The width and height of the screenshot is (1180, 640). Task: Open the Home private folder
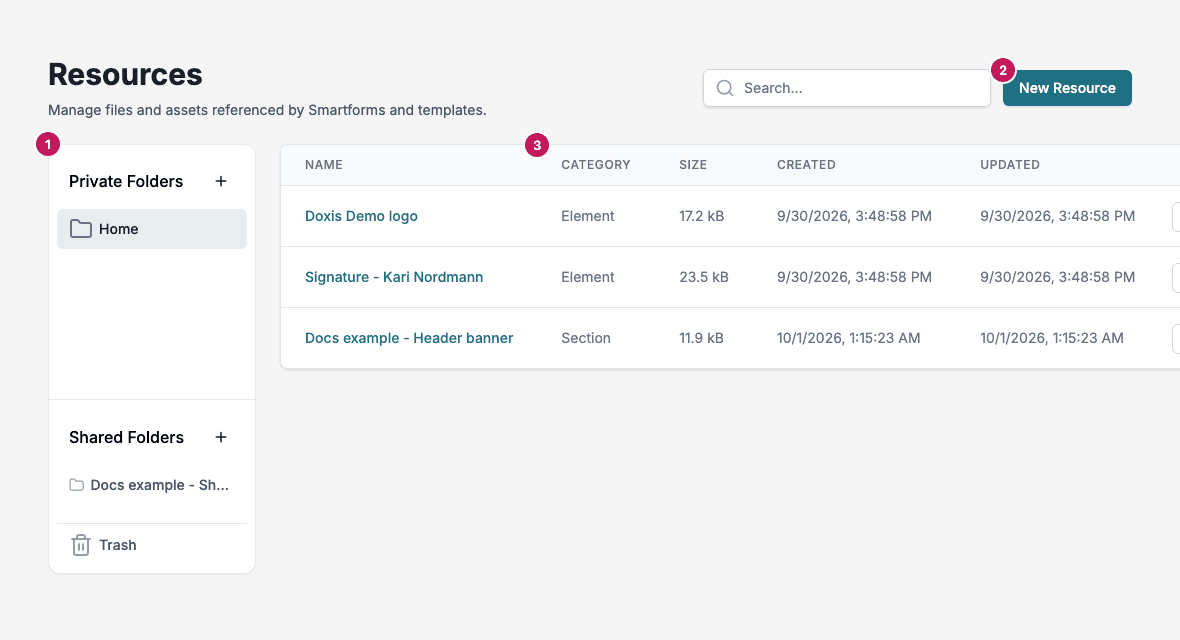pos(152,229)
